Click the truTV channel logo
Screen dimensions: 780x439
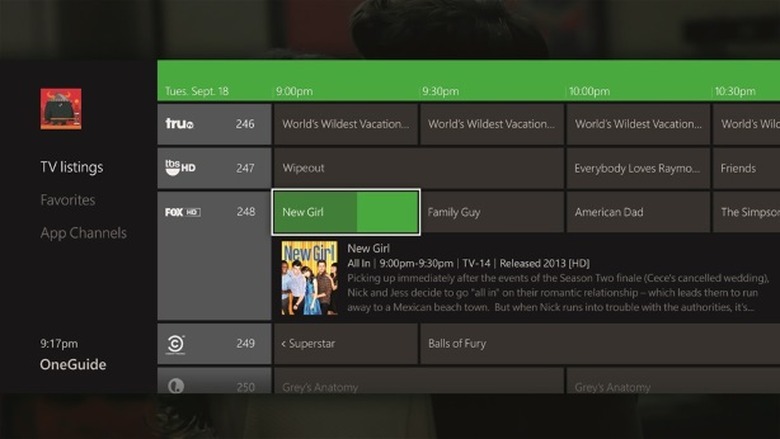(181, 124)
